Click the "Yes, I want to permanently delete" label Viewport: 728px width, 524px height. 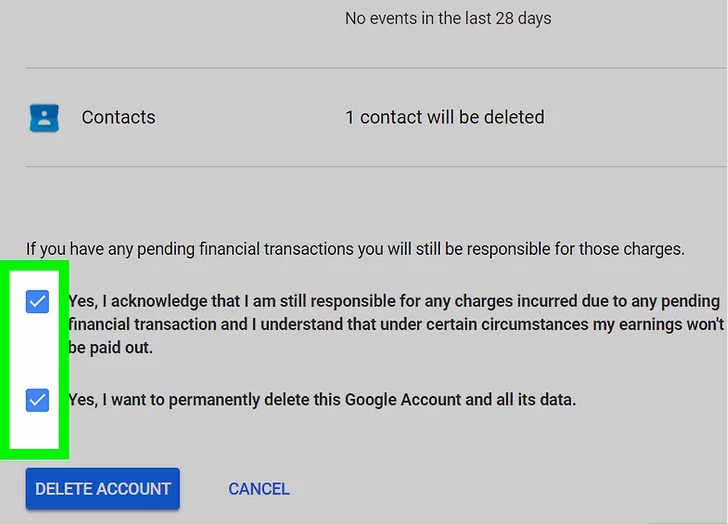(x=322, y=400)
